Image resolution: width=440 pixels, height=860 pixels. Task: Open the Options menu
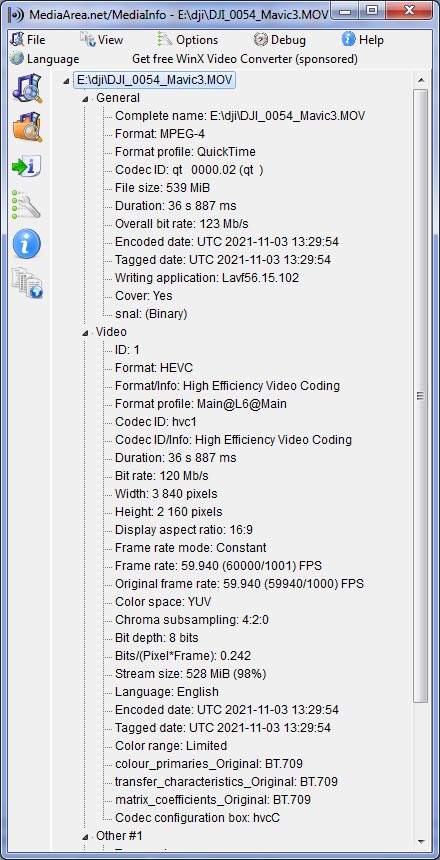[188, 40]
